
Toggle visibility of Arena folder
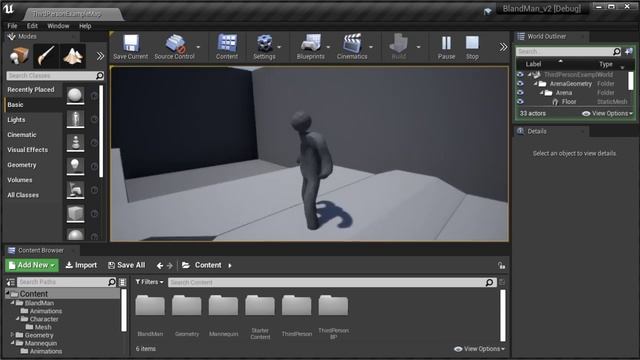click(x=520, y=93)
